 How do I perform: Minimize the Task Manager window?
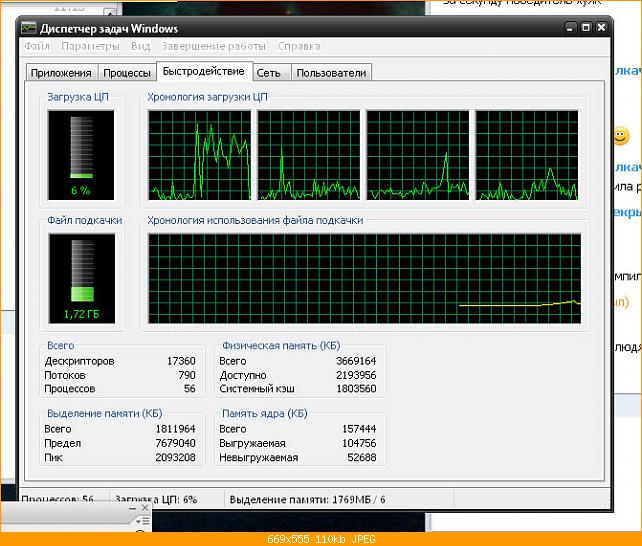[x=570, y=28]
